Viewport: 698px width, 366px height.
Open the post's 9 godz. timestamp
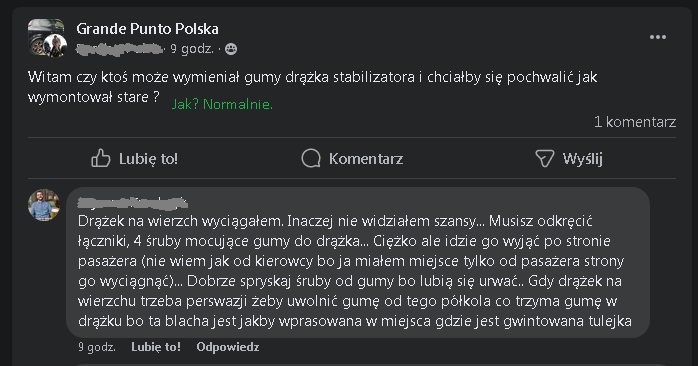[x=192, y=49]
